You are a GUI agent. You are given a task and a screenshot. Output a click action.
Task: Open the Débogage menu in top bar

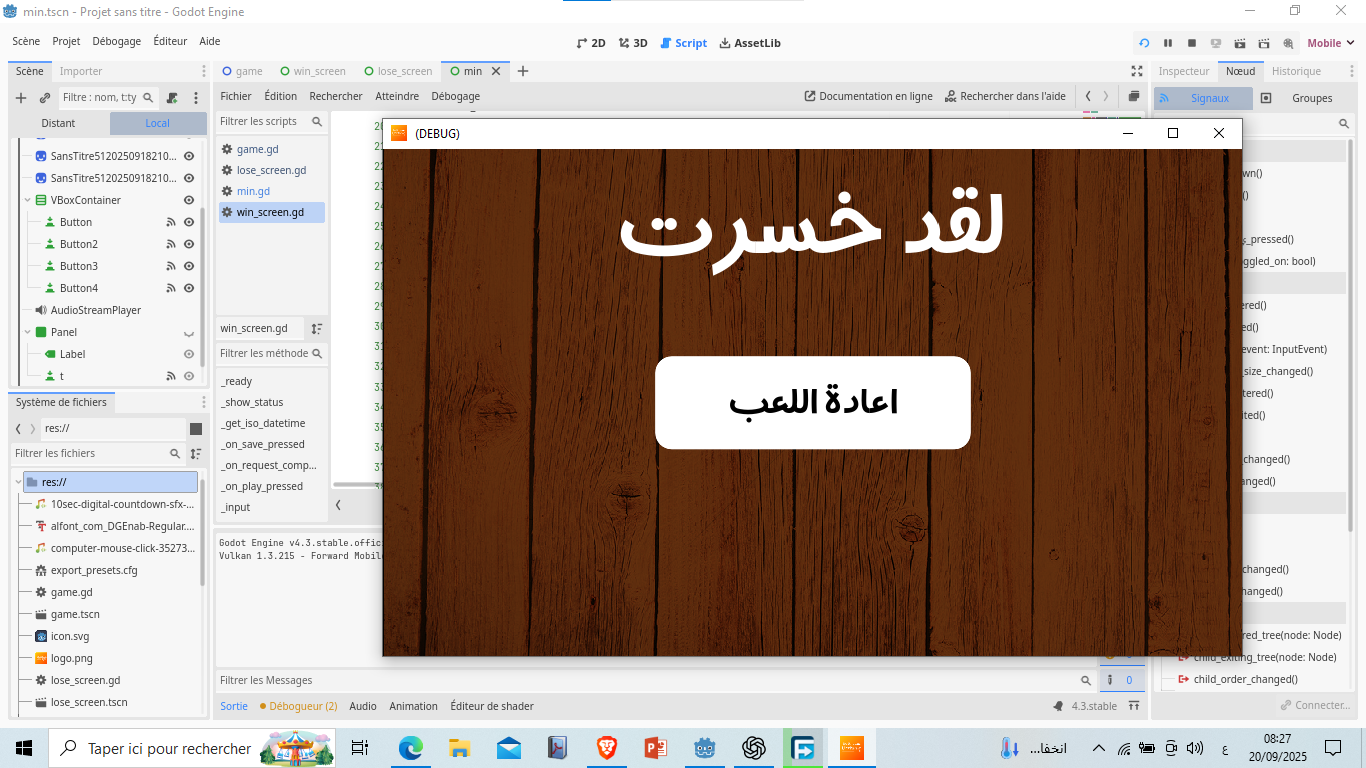[x=116, y=41]
